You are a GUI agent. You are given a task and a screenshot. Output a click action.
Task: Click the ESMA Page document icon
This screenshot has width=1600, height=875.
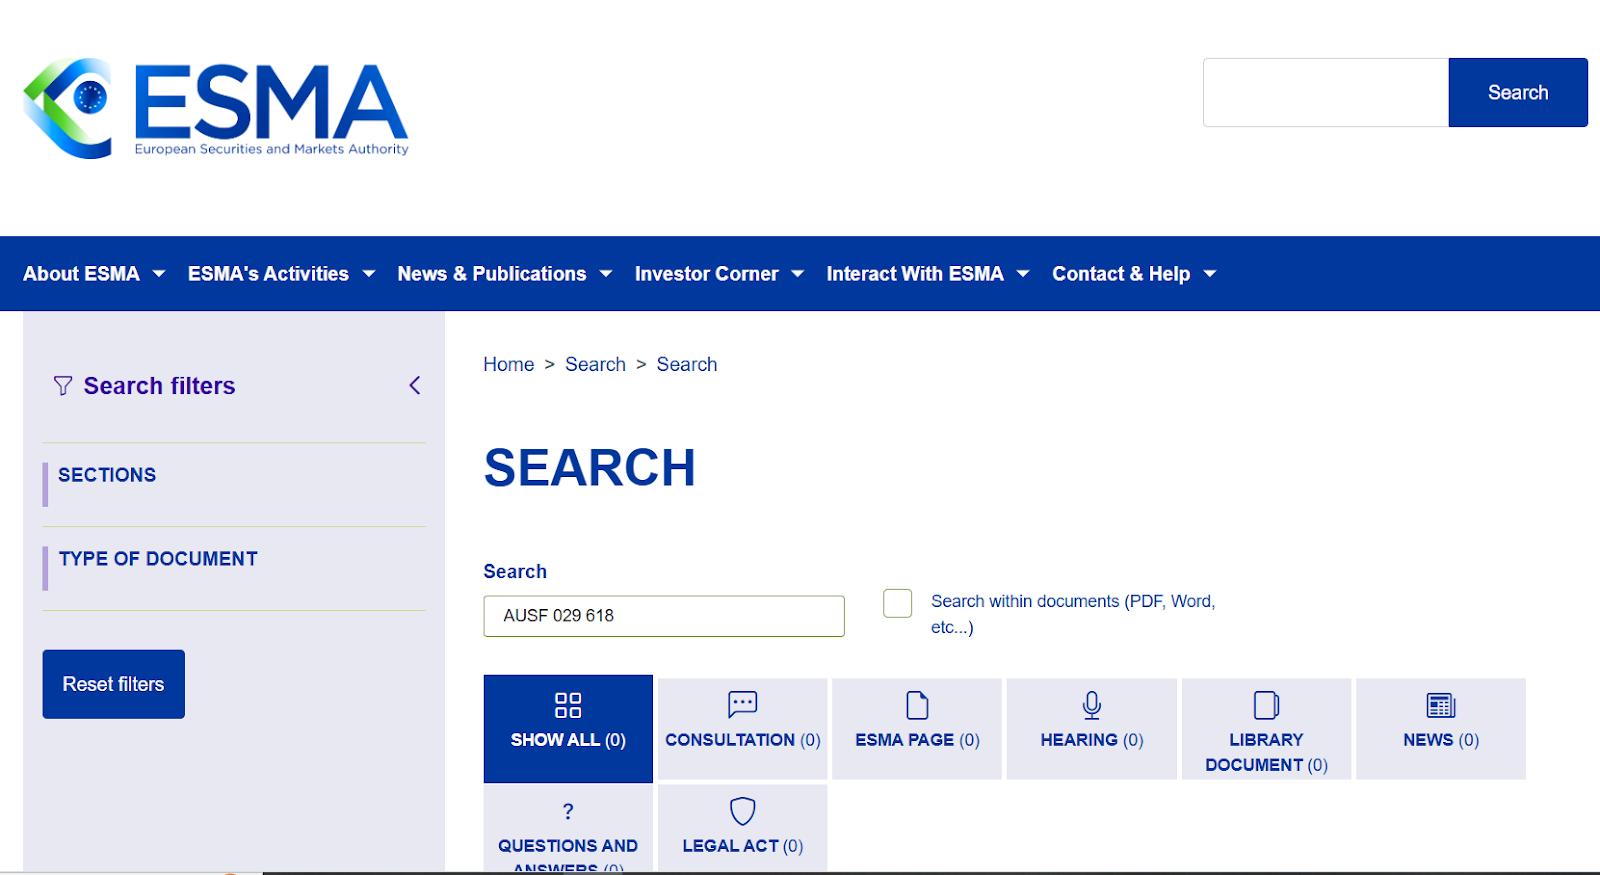pyautogui.click(x=917, y=705)
